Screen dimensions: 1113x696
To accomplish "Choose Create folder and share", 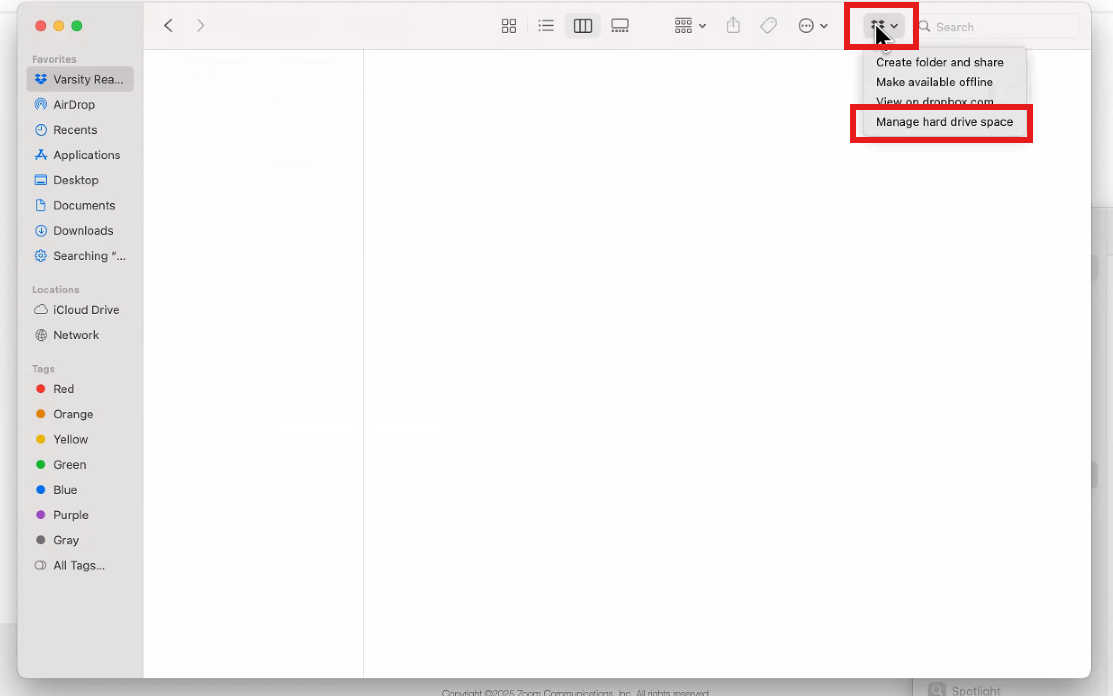I will pos(939,62).
